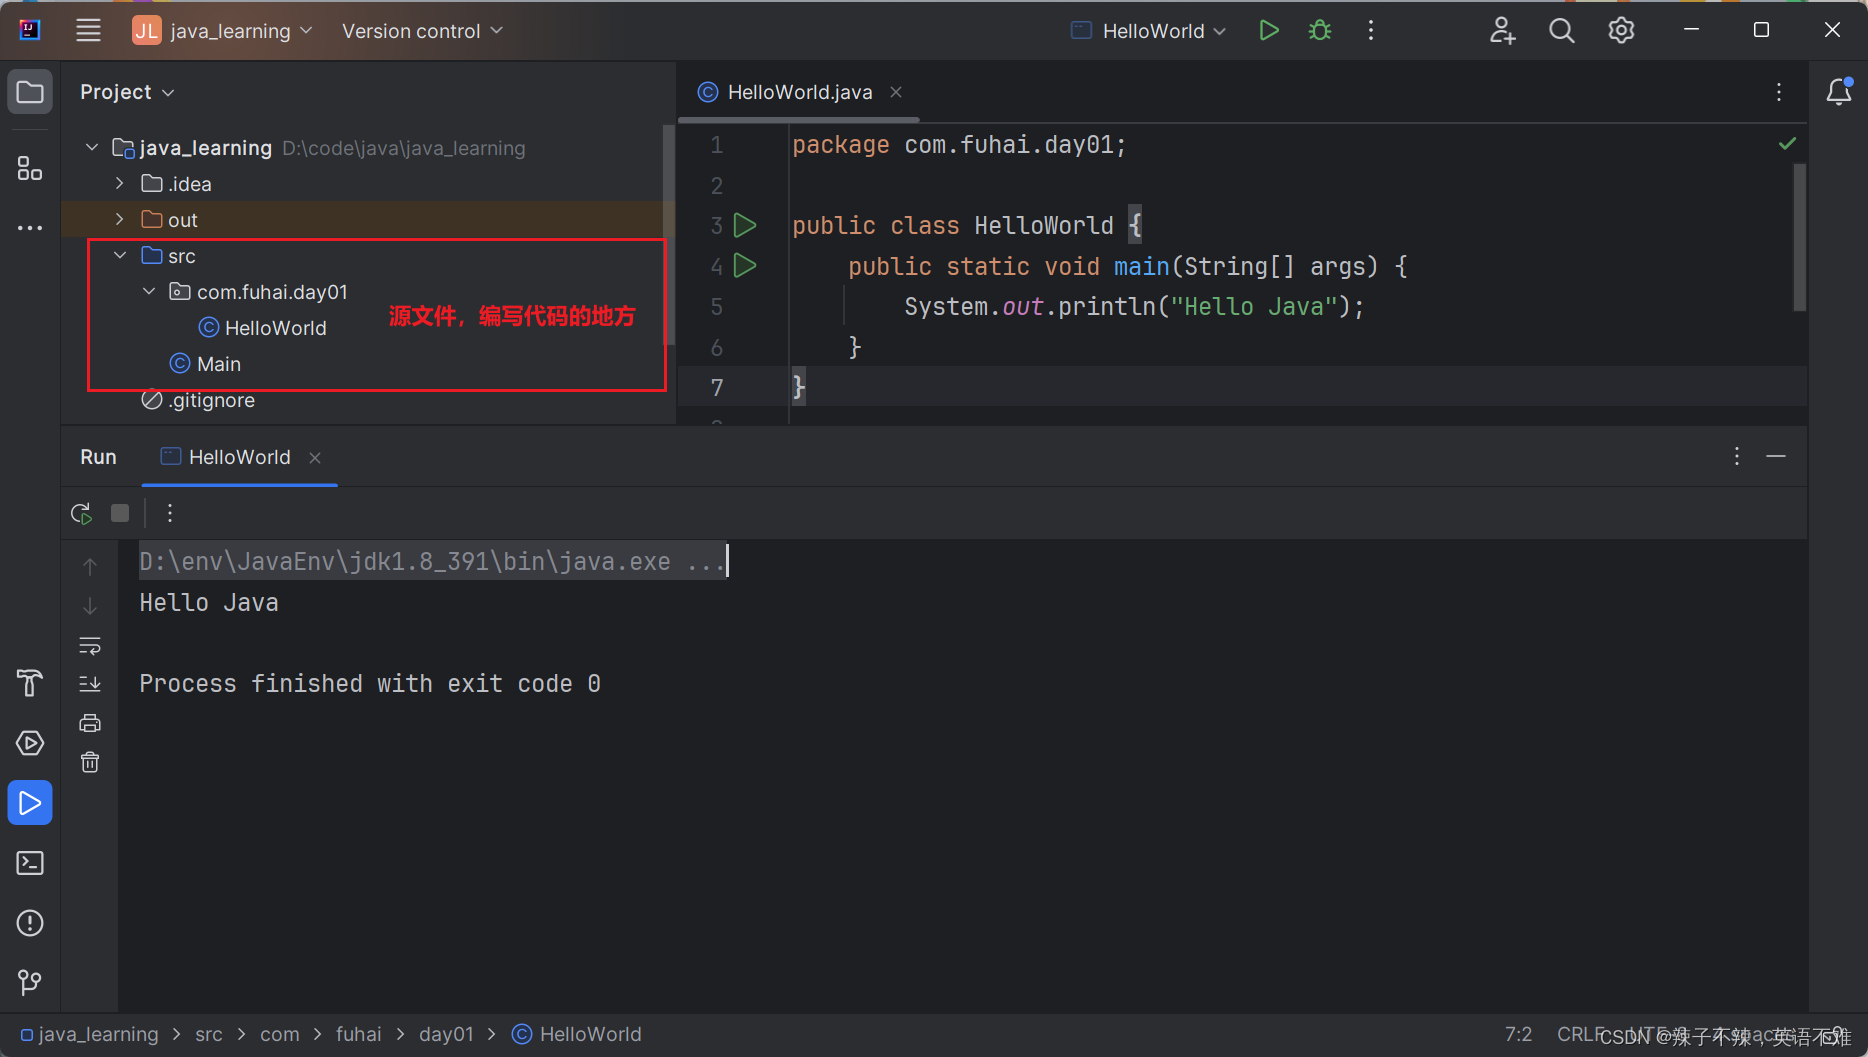Image resolution: width=1868 pixels, height=1057 pixels.
Task: Open Search Everywhere magnifier
Action: coord(1561,31)
